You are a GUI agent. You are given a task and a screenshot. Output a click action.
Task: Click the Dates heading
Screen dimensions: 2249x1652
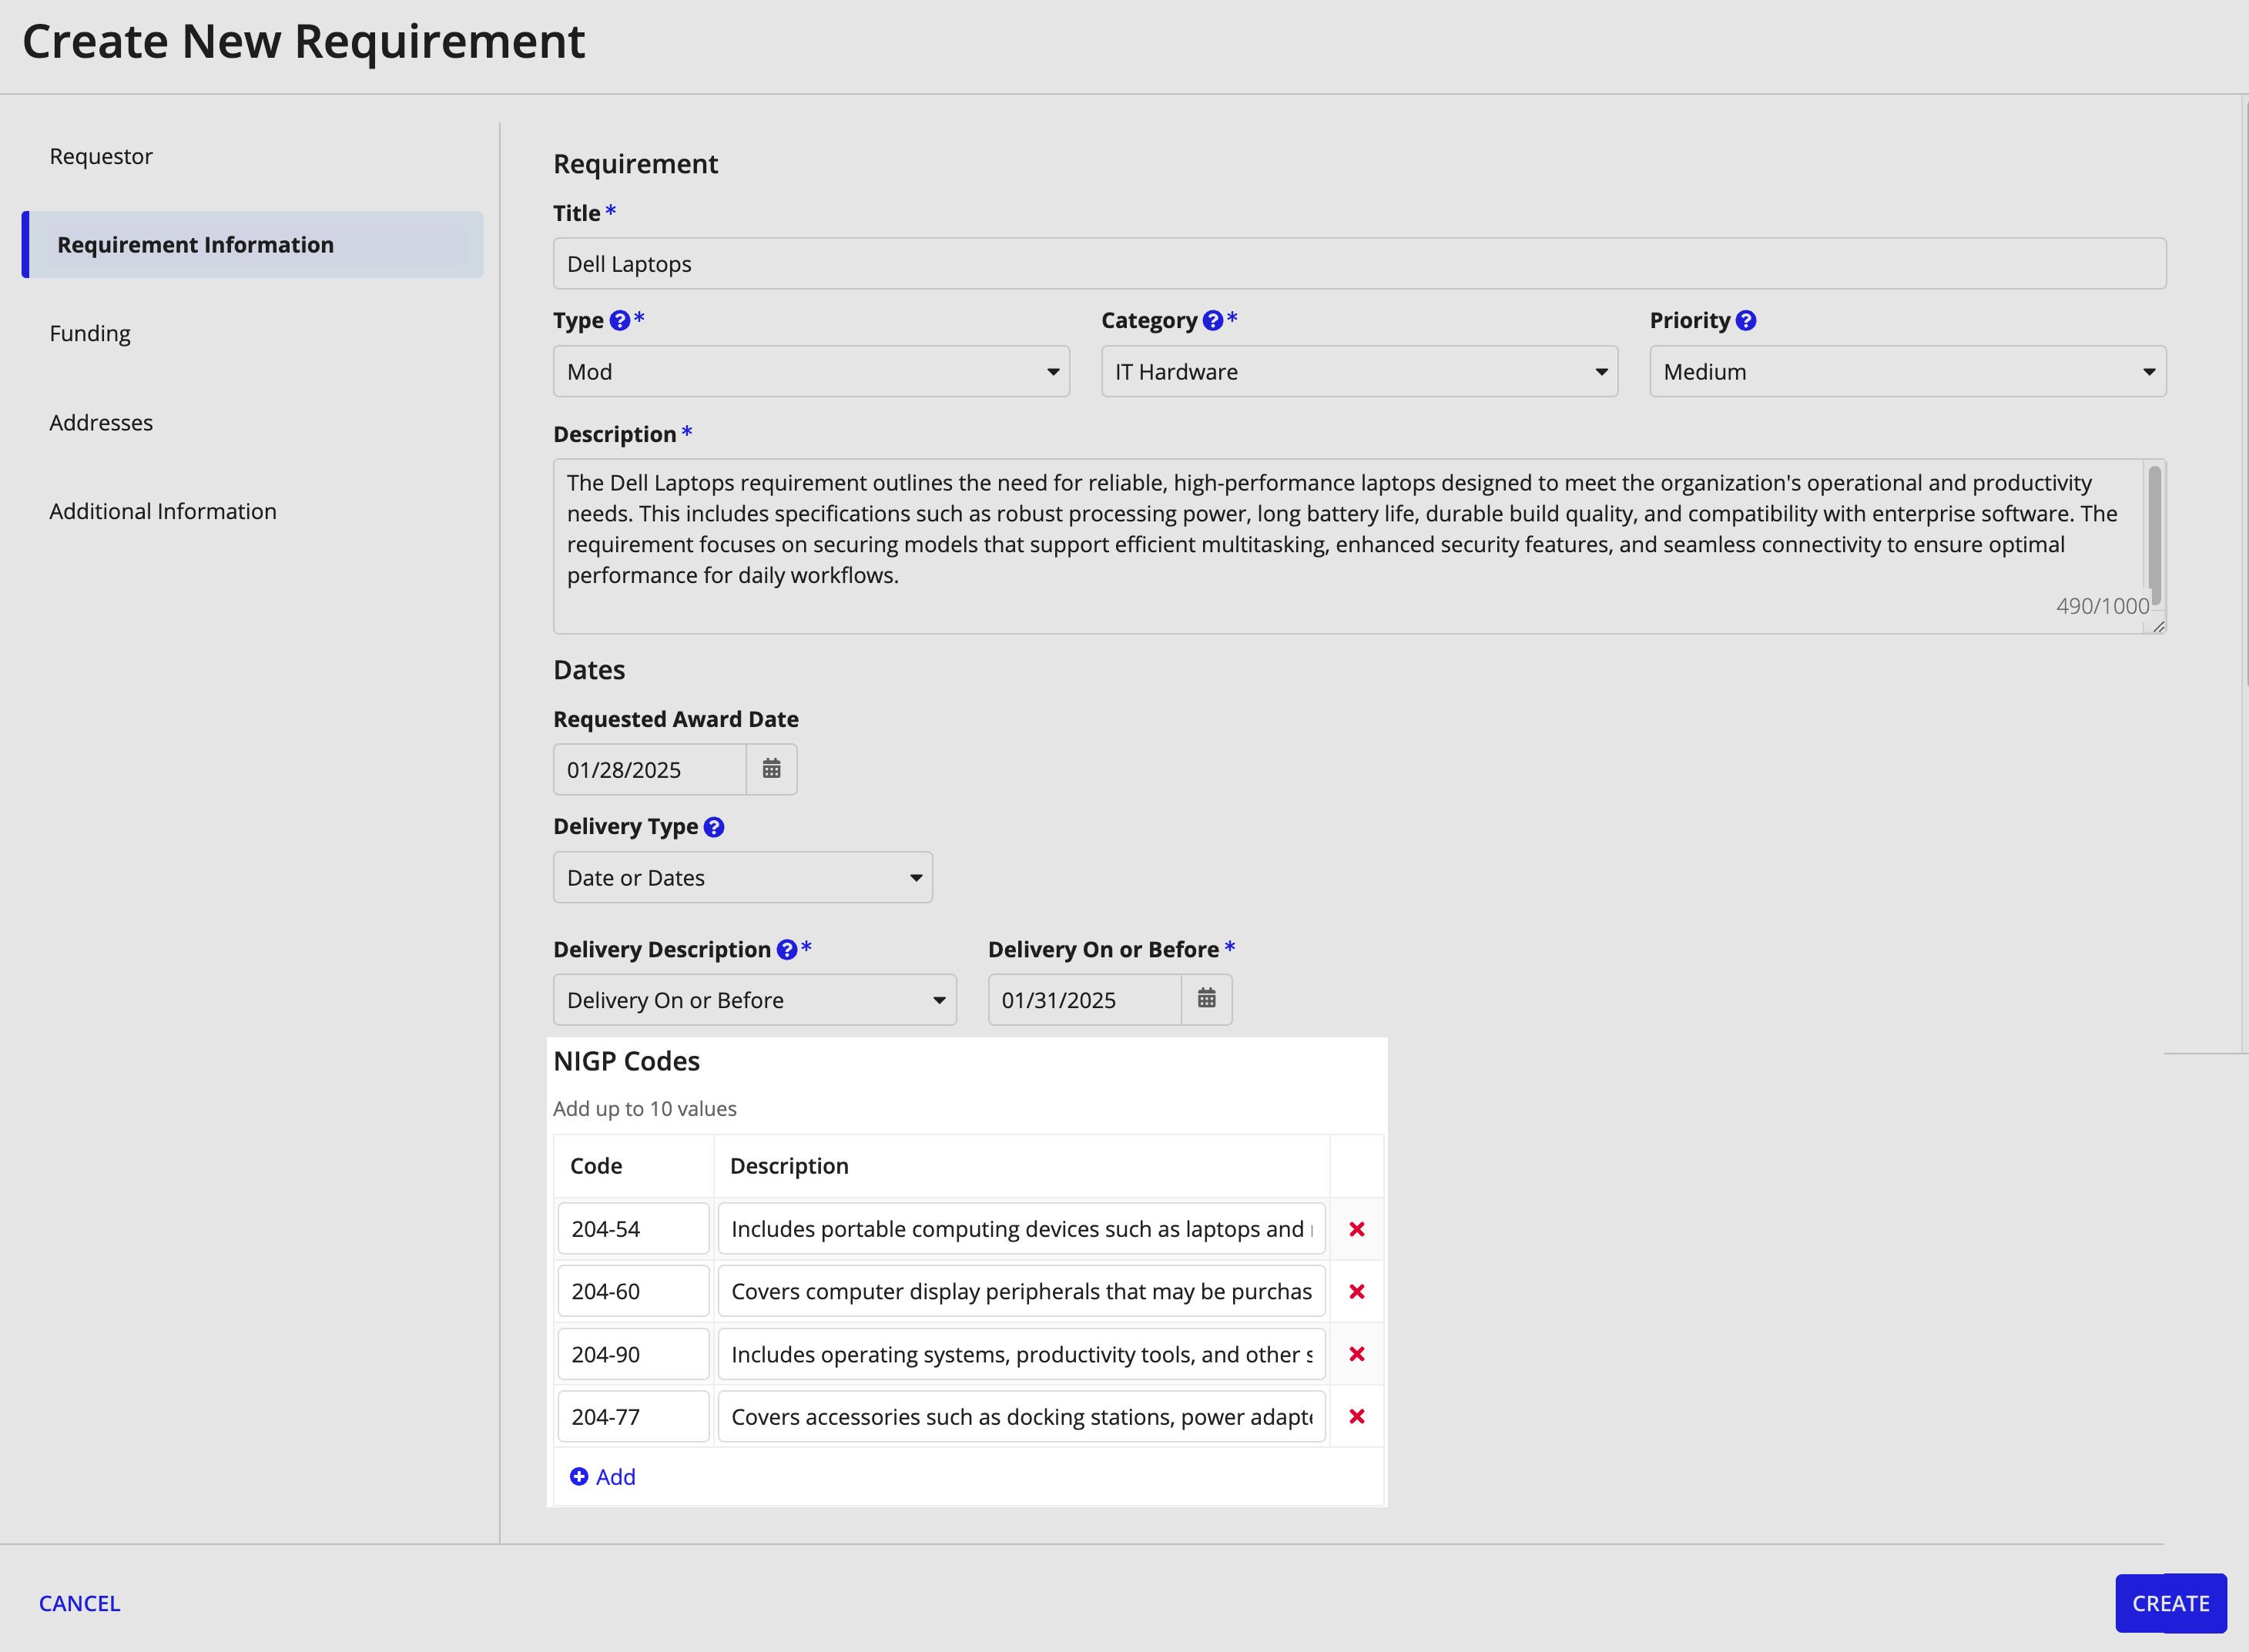589,670
